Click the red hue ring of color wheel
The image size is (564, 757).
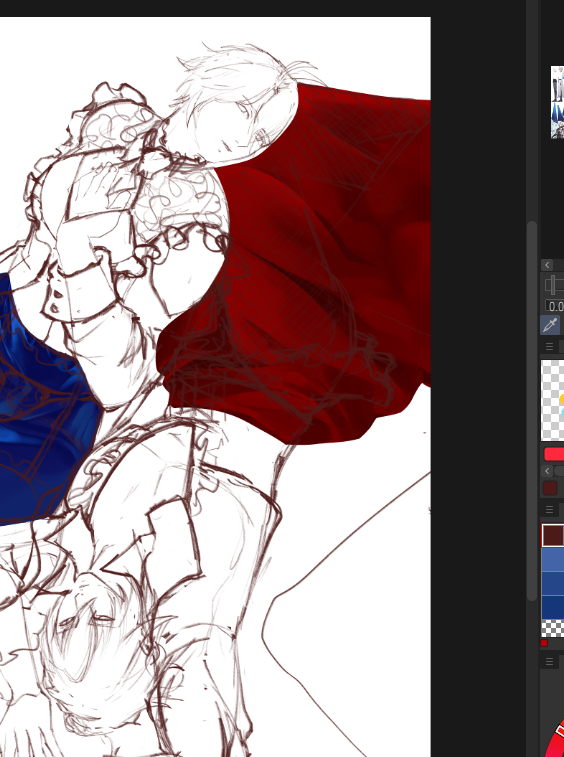[556, 743]
